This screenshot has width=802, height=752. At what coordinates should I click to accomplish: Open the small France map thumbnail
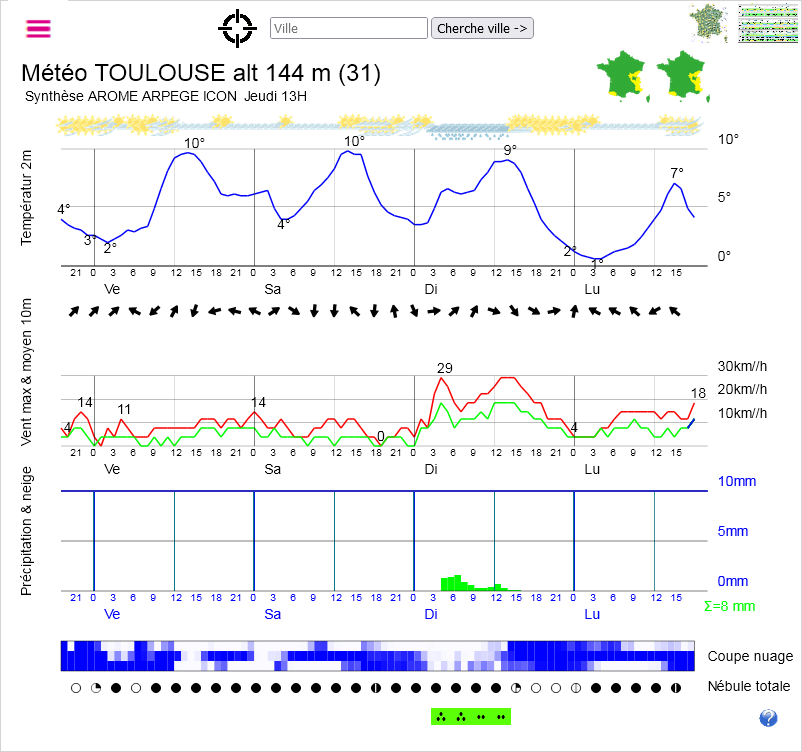point(709,24)
